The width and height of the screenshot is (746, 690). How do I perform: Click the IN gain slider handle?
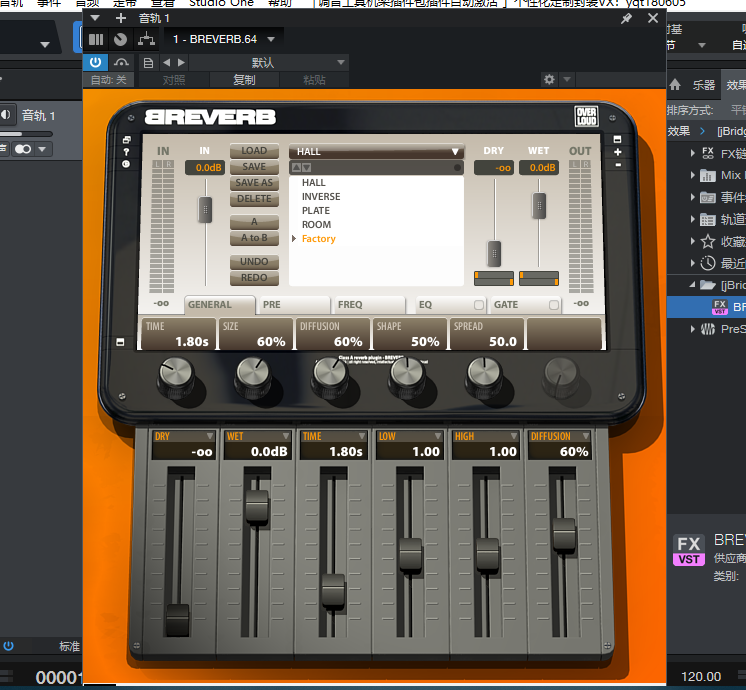[205, 209]
